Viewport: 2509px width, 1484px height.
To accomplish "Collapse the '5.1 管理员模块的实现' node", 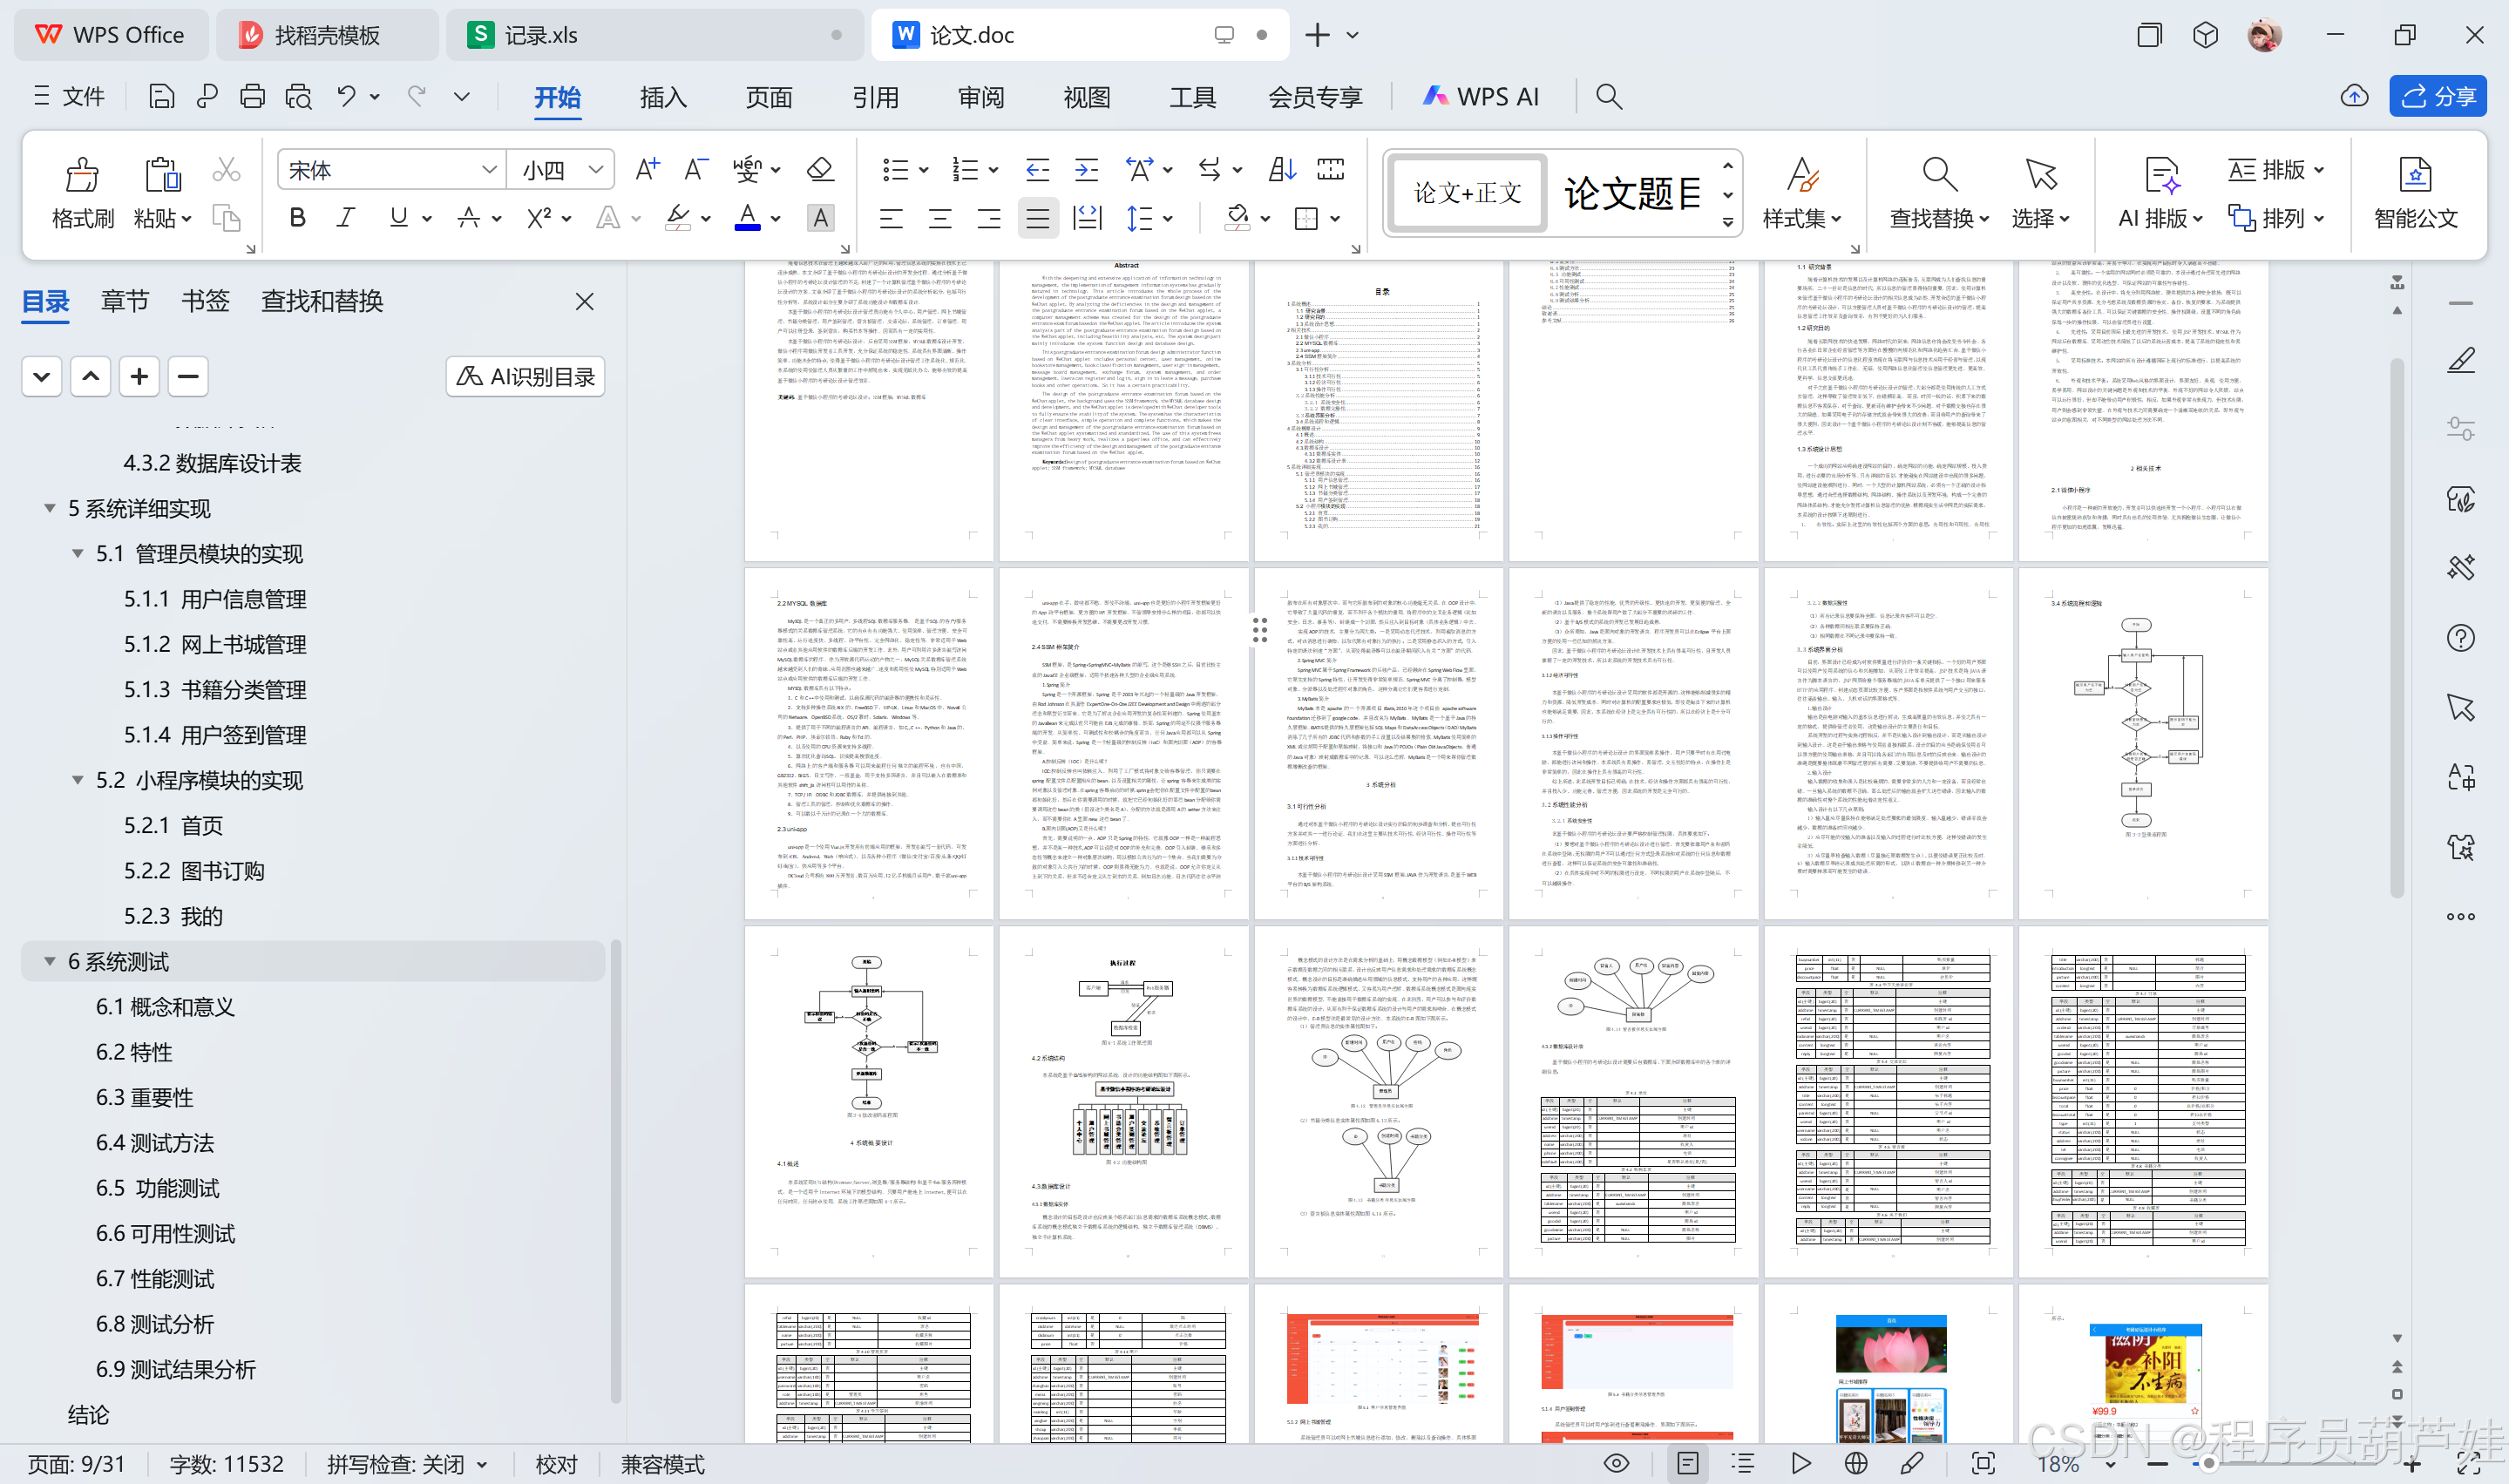I will pos(77,553).
